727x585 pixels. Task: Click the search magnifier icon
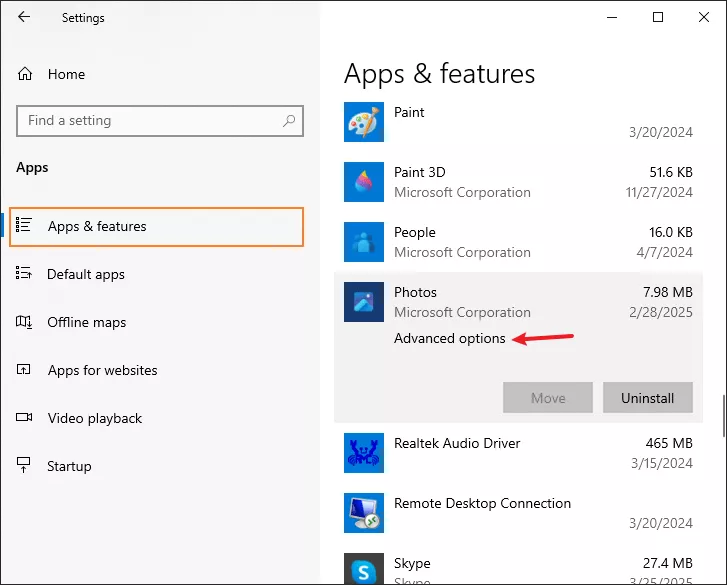(x=289, y=121)
